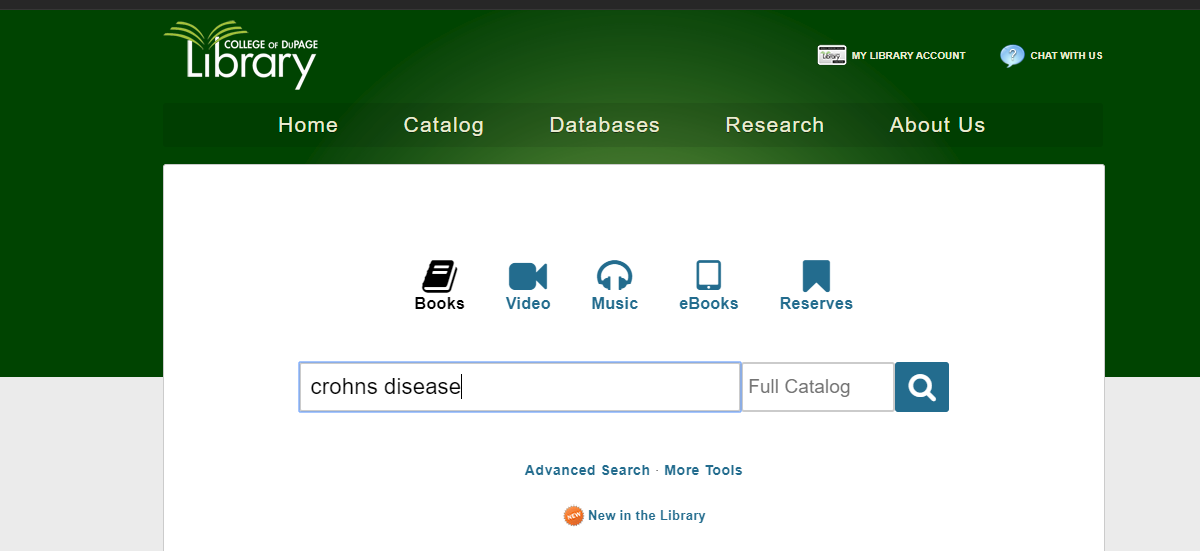
Task: Click the orange New badge icon
Action: click(573, 516)
